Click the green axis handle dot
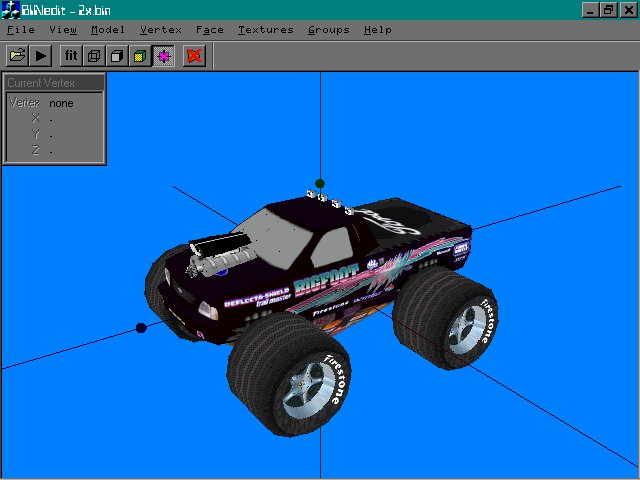Image resolution: width=640 pixels, height=480 pixels. 320,184
